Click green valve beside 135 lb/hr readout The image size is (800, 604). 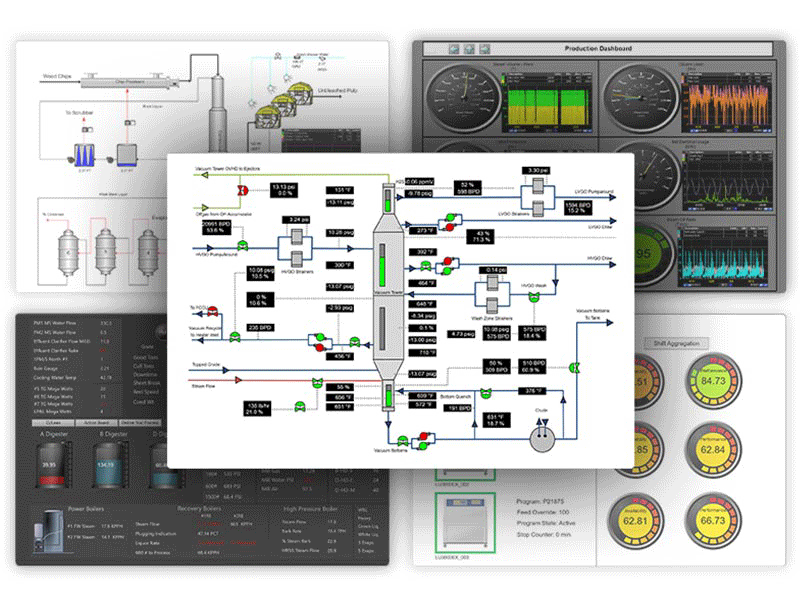[x=301, y=407]
